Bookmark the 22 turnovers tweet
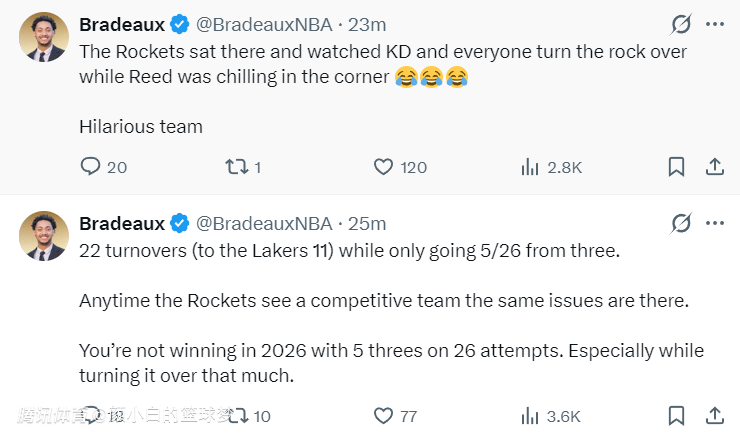The height and width of the screenshot is (439, 740). 677,415
